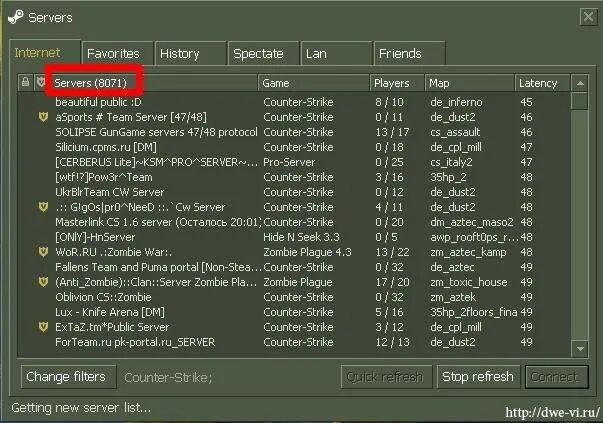
Task: Click the 'zm_toxic_house' map cell
Action: tap(468, 282)
